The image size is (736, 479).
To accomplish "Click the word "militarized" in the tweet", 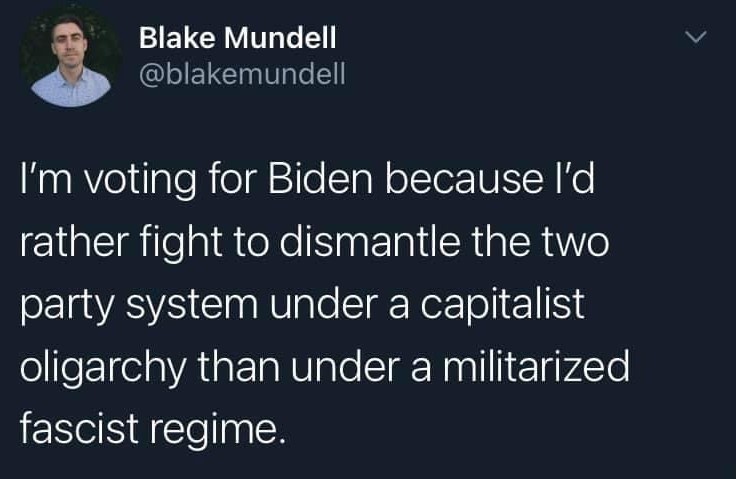I will click(x=536, y=366).
